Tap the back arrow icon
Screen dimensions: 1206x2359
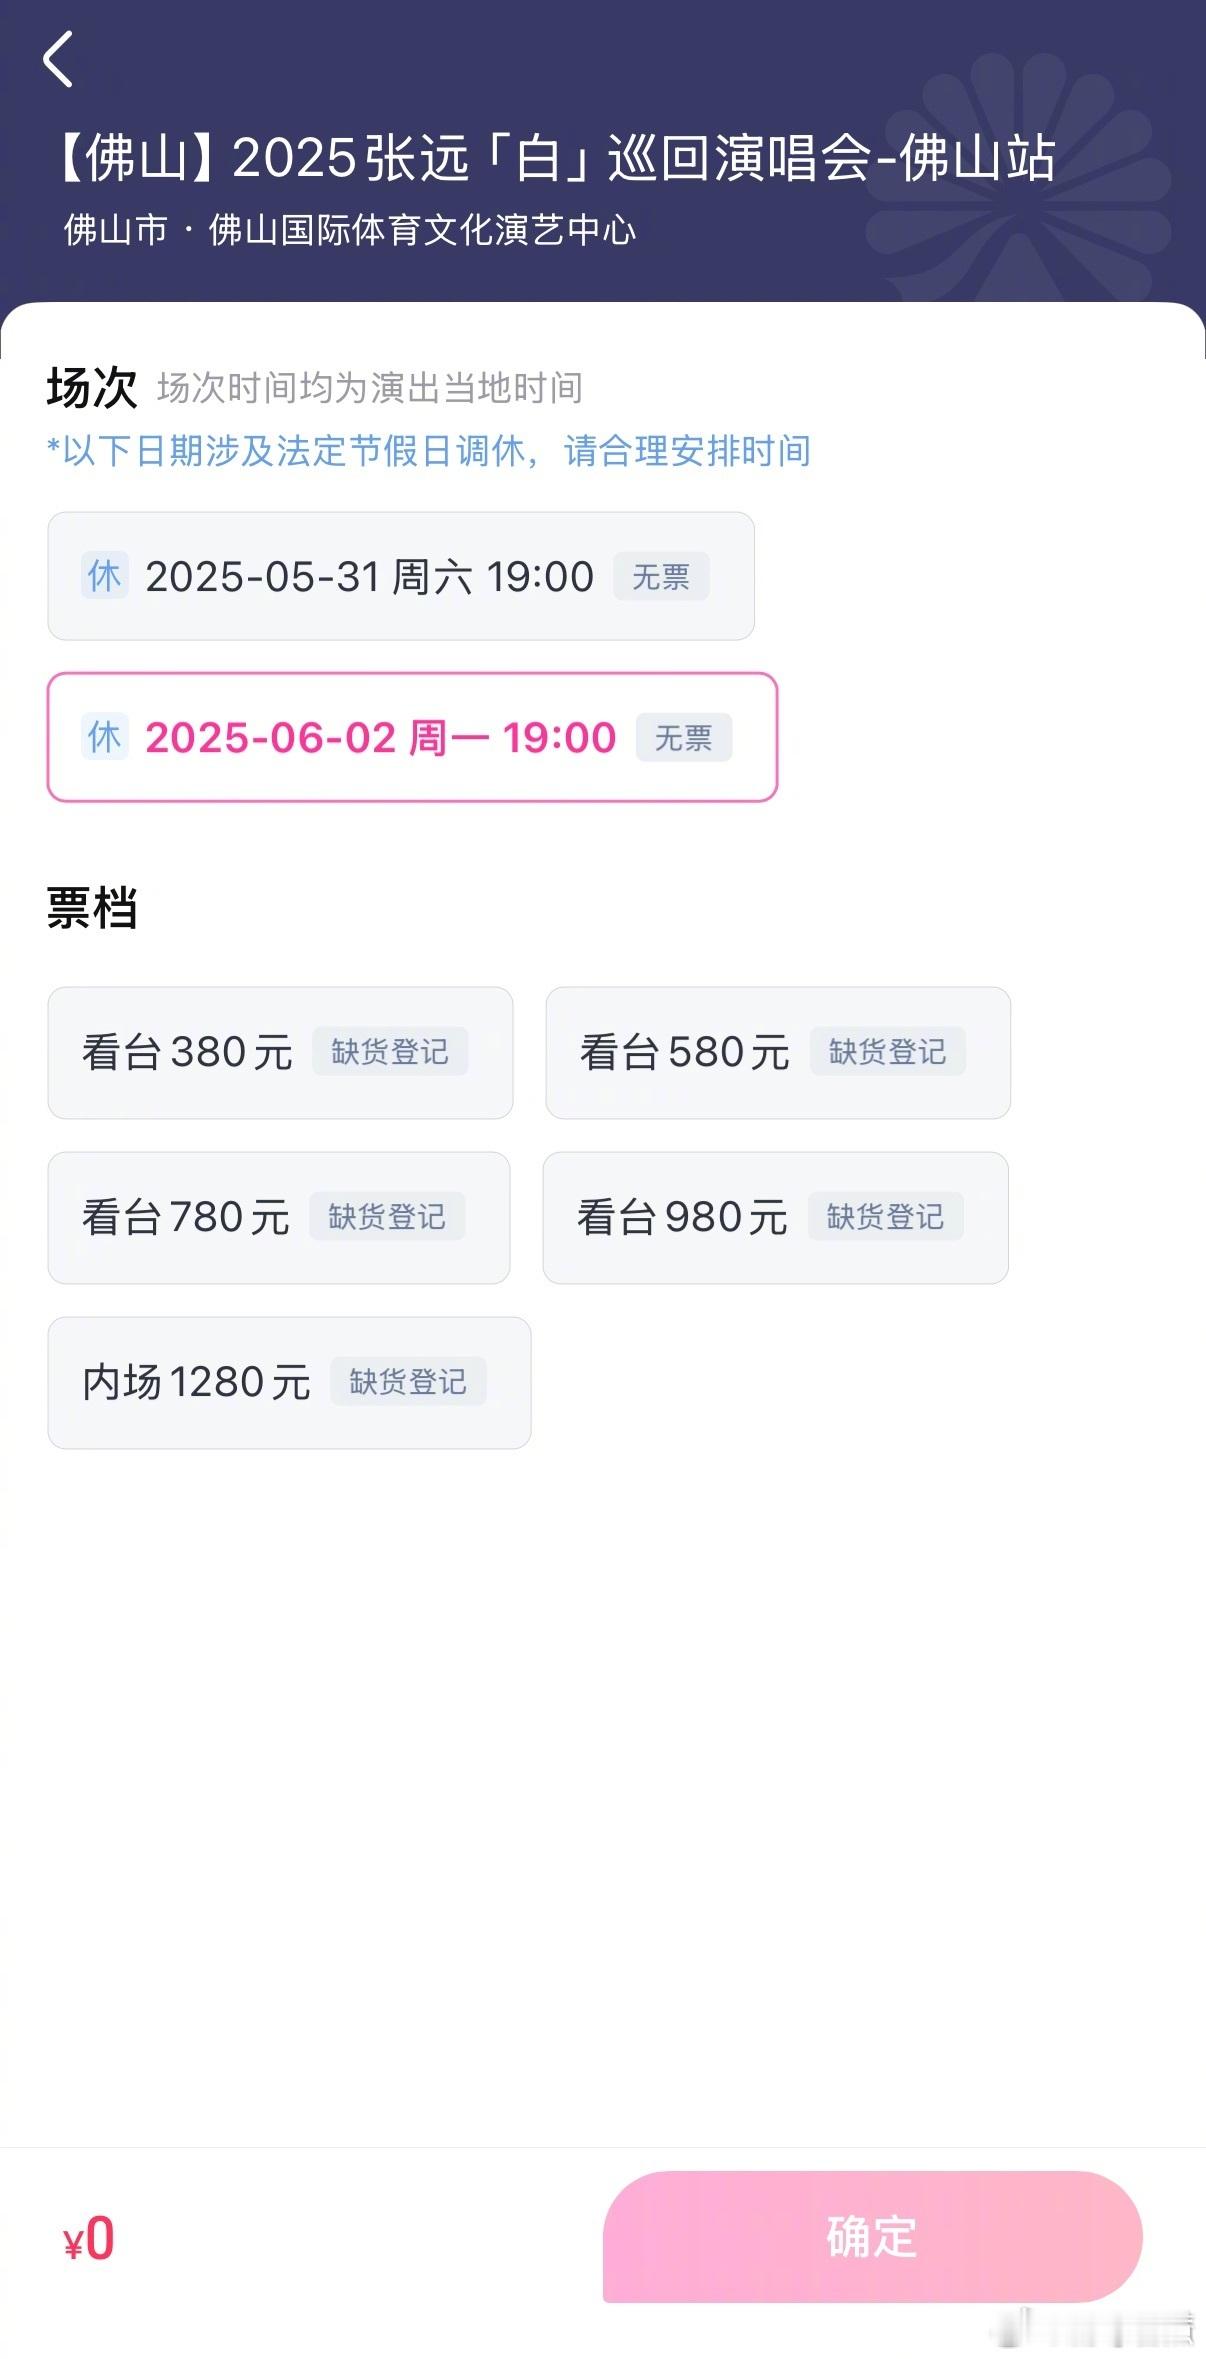click(x=58, y=59)
